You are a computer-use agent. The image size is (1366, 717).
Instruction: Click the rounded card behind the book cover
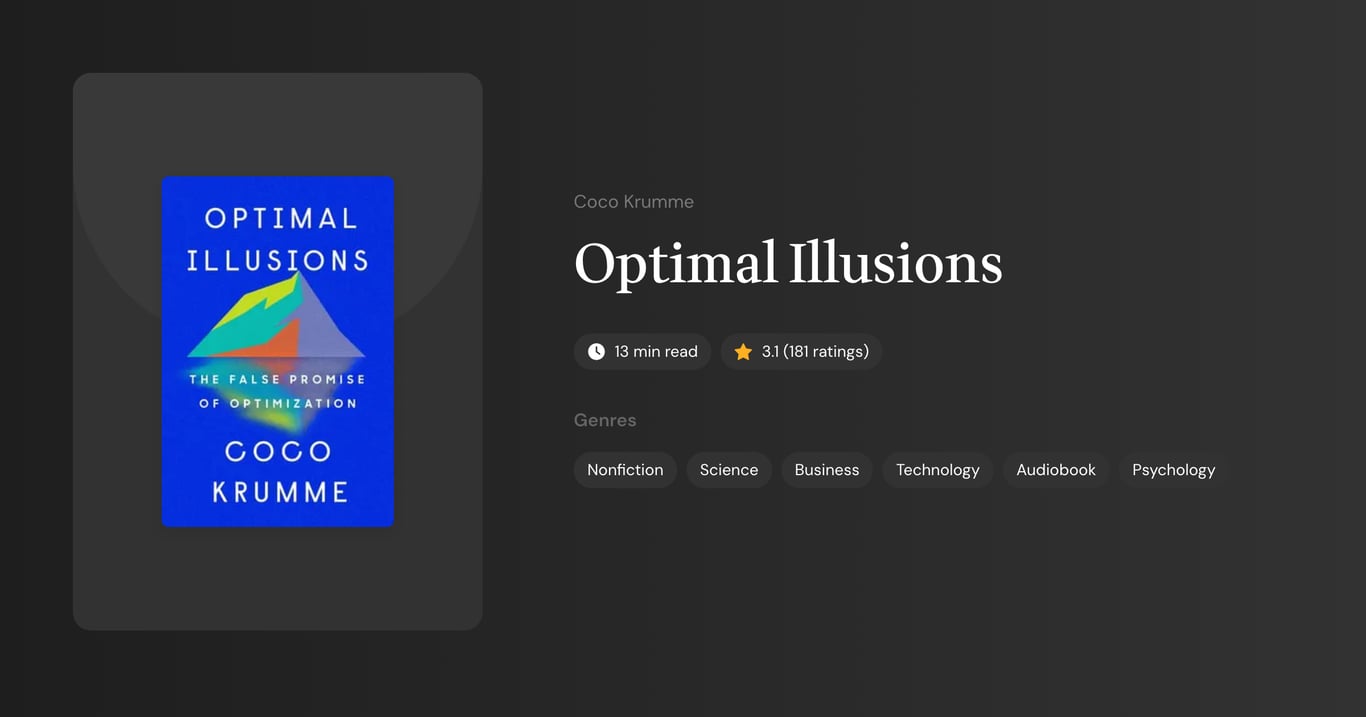pyautogui.click(x=277, y=580)
